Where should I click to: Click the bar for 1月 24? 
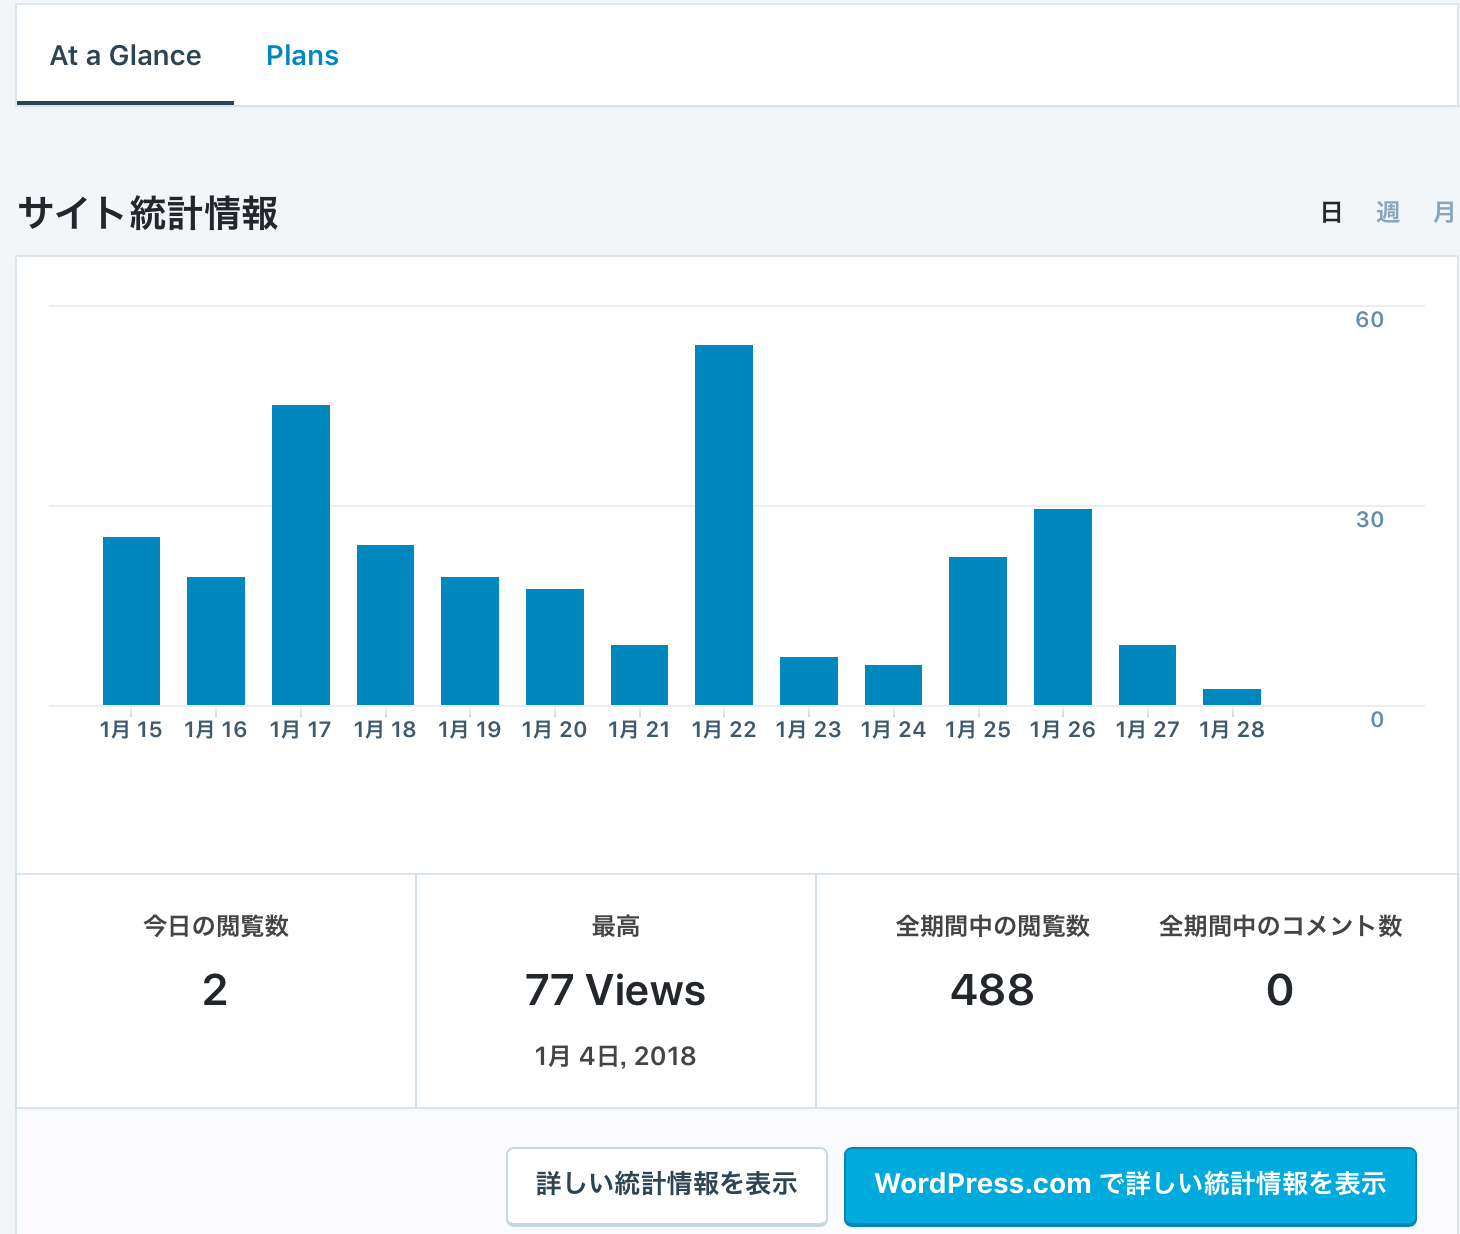pyautogui.click(x=893, y=685)
